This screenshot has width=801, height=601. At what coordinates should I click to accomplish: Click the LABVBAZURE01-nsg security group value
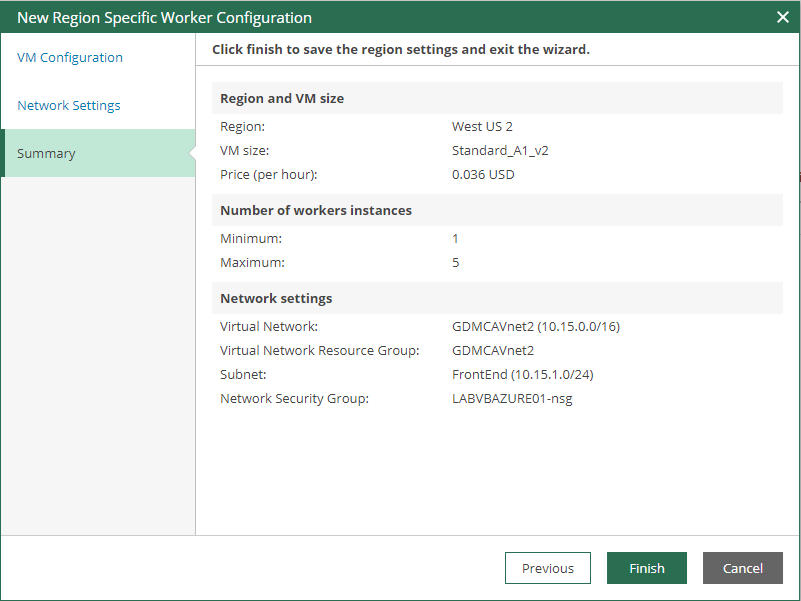512,399
